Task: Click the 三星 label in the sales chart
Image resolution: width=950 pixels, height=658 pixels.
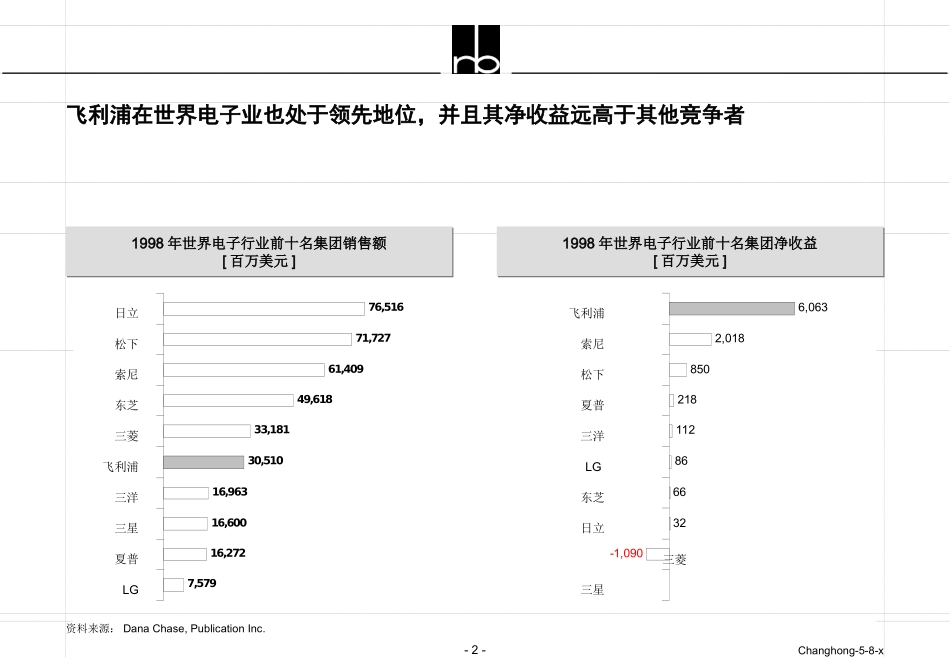Action: pyautogui.click(x=127, y=528)
